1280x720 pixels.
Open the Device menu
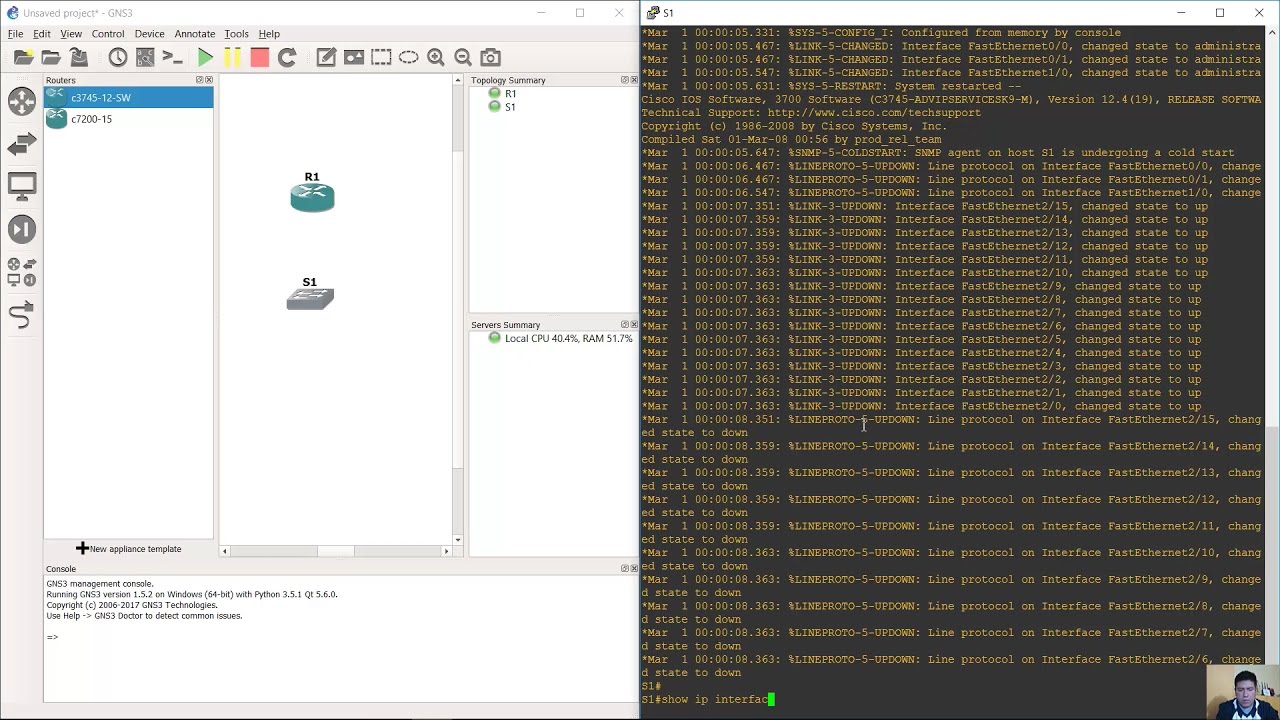pos(150,34)
